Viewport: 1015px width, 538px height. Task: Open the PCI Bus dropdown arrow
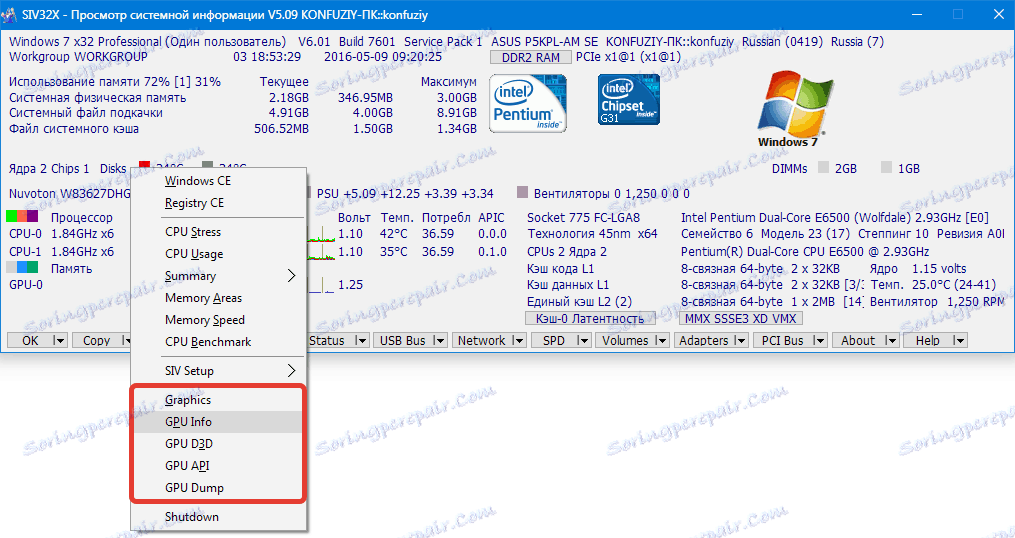(820, 341)
